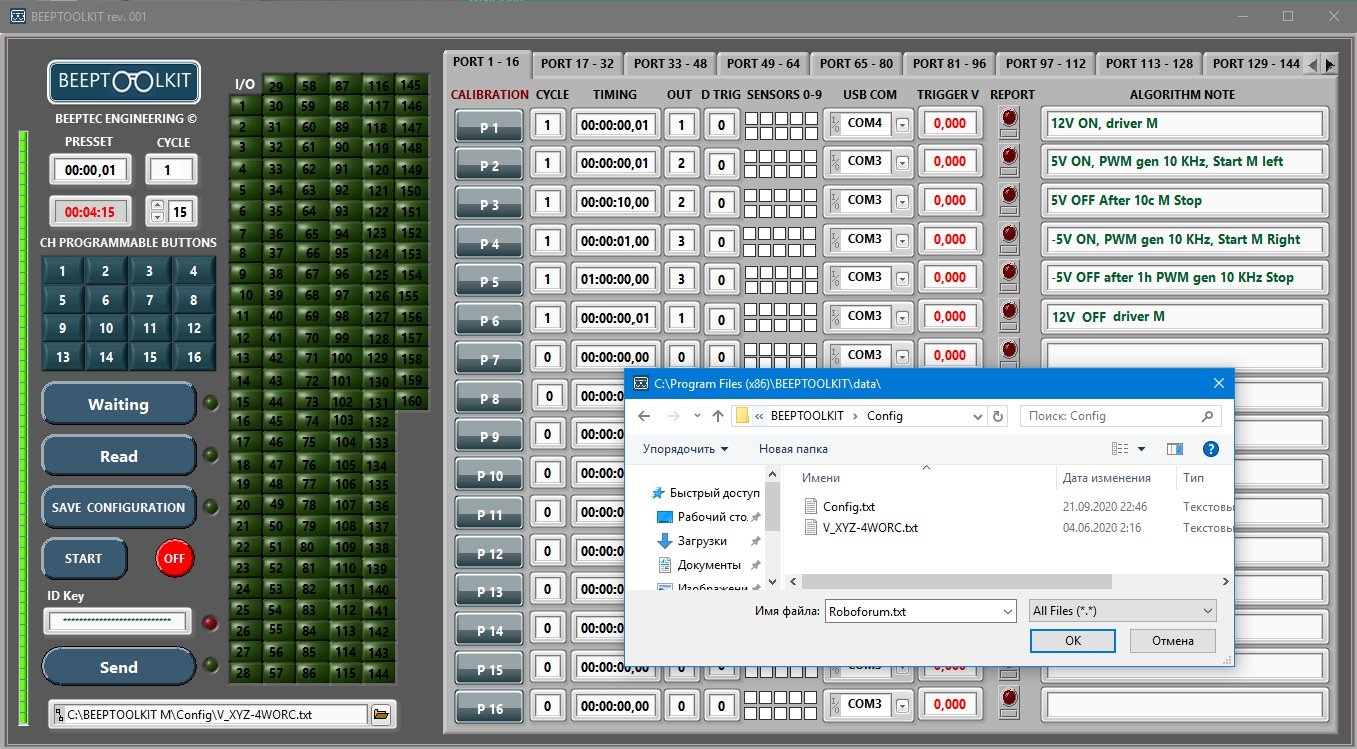Toggle the first sensor checkbox in P1 row

coord(751,118)
